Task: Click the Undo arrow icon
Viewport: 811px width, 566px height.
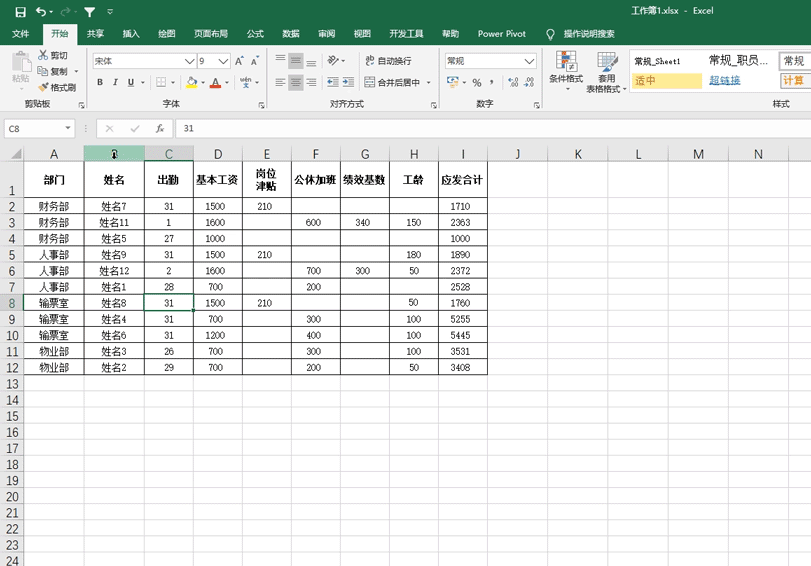Action: pyautogui.click(x=41, y=11)
